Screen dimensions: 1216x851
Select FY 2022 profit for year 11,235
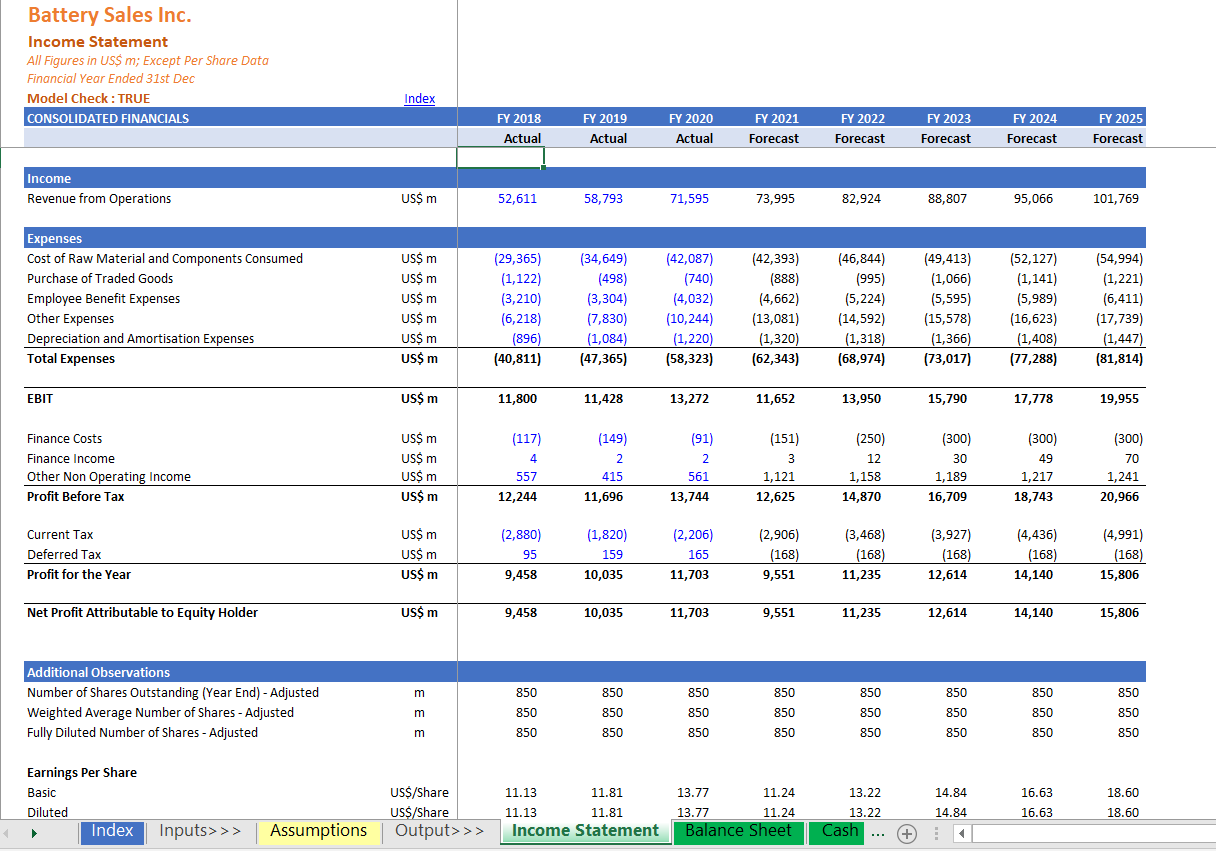861,575
